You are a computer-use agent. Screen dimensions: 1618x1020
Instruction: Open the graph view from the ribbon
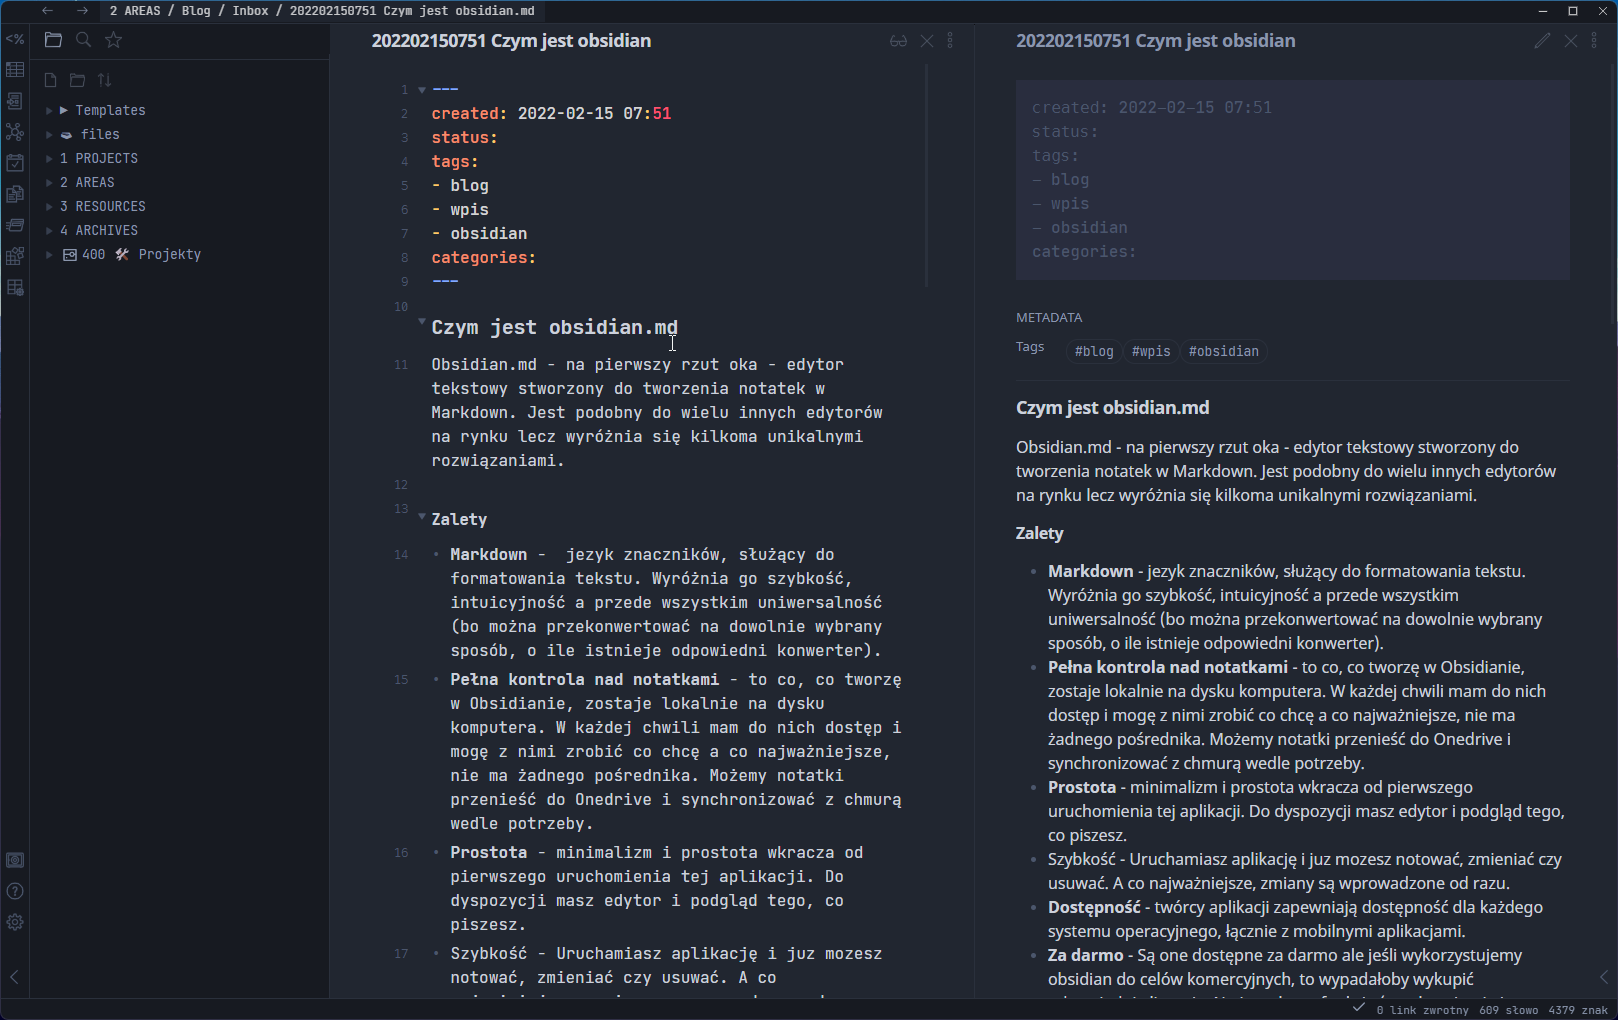click(x=15, y=132)
